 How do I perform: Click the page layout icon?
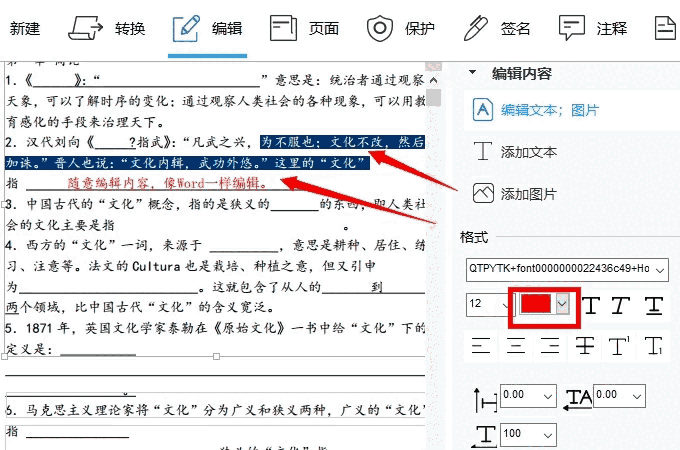click(283, 28)
